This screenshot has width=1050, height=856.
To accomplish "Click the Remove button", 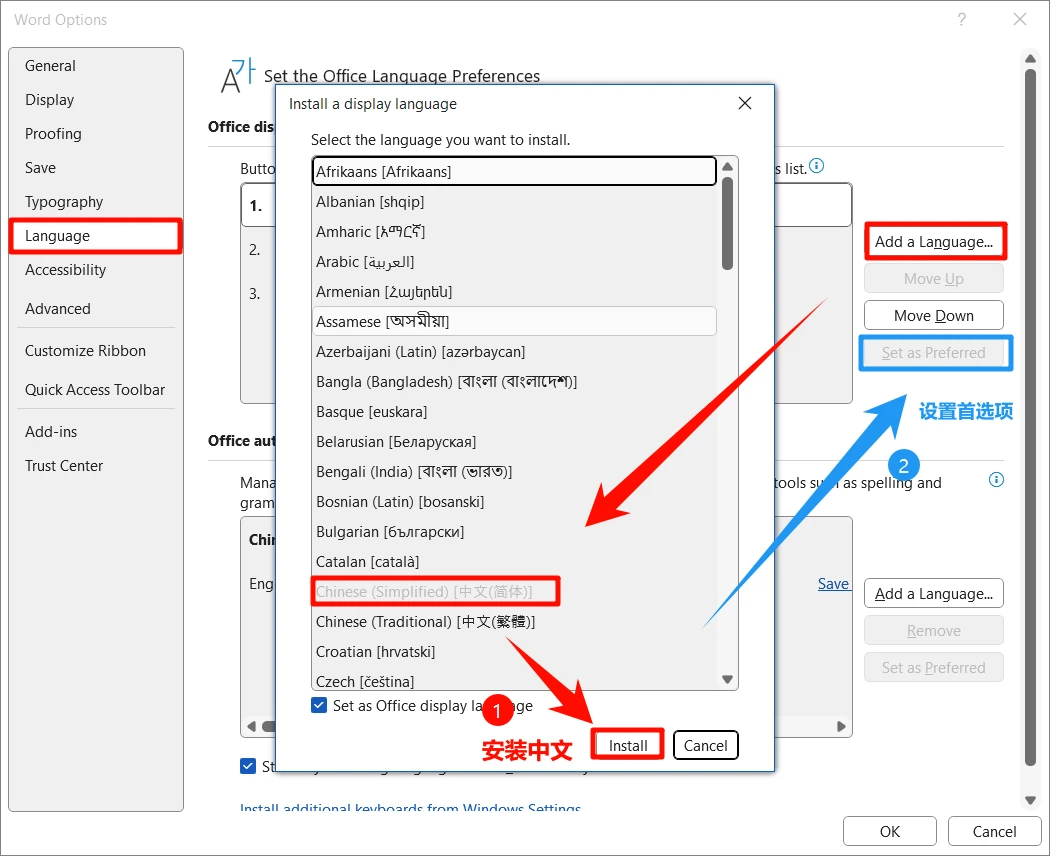I will [x=934, y=631].
